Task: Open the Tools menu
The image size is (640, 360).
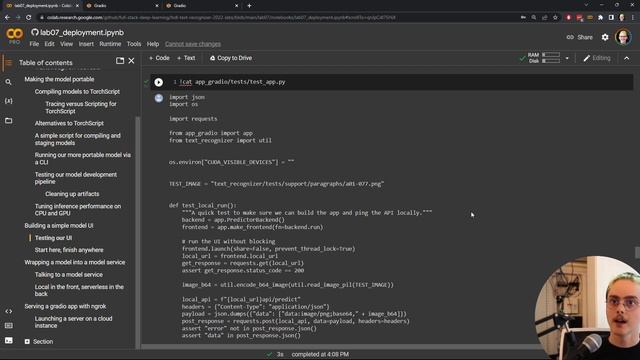Action: pos(133,44)
